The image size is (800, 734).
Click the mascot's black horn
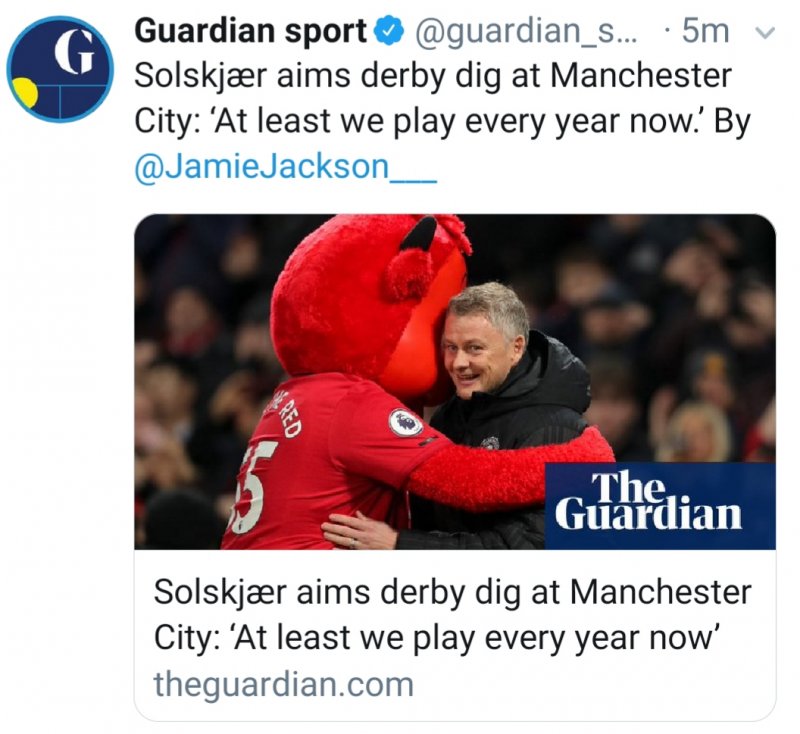click(420, 236)
